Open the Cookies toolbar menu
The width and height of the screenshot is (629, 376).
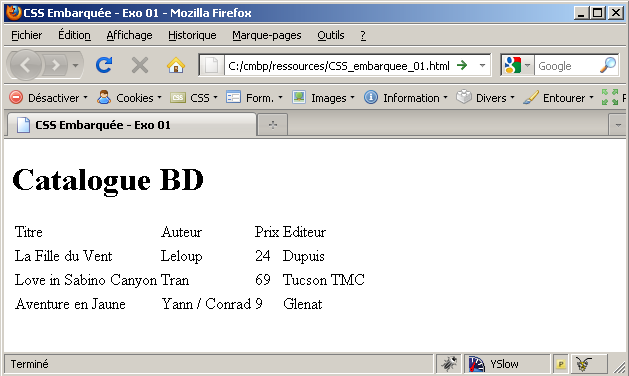[x=129, y=98]
